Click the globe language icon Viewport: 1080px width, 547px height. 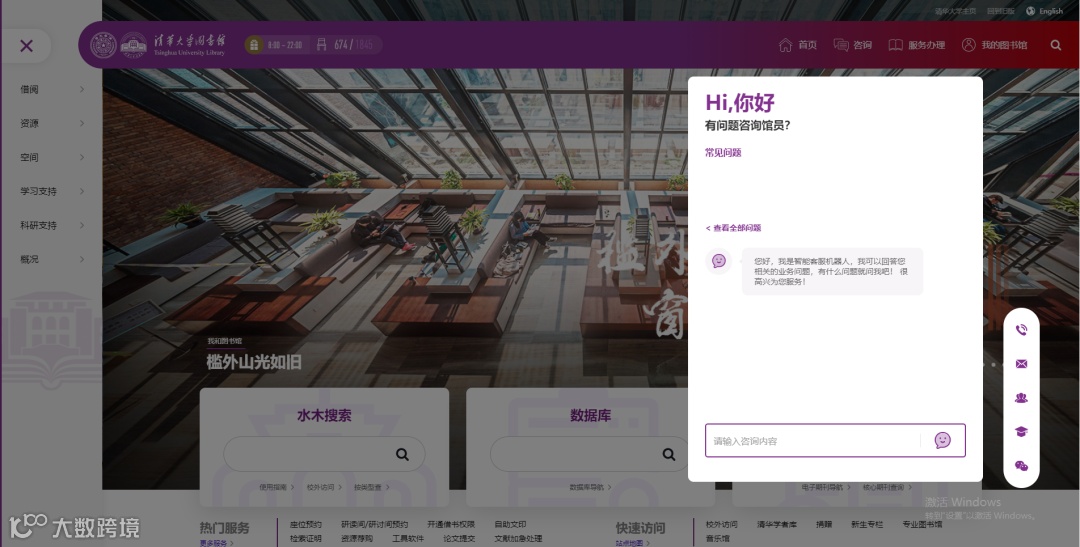coord(1030,11)
